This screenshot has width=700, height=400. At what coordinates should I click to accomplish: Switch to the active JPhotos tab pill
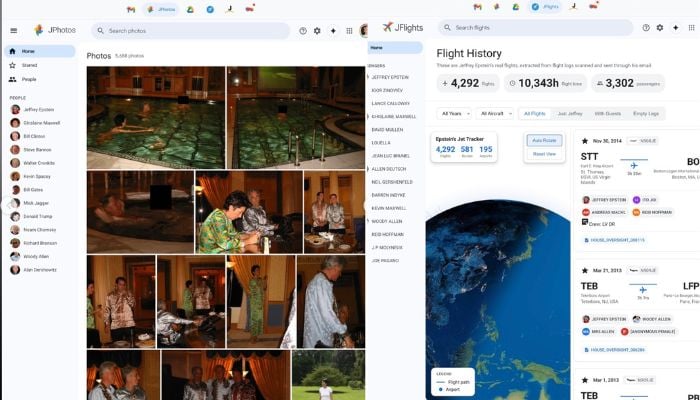click(x=161, y=9)
